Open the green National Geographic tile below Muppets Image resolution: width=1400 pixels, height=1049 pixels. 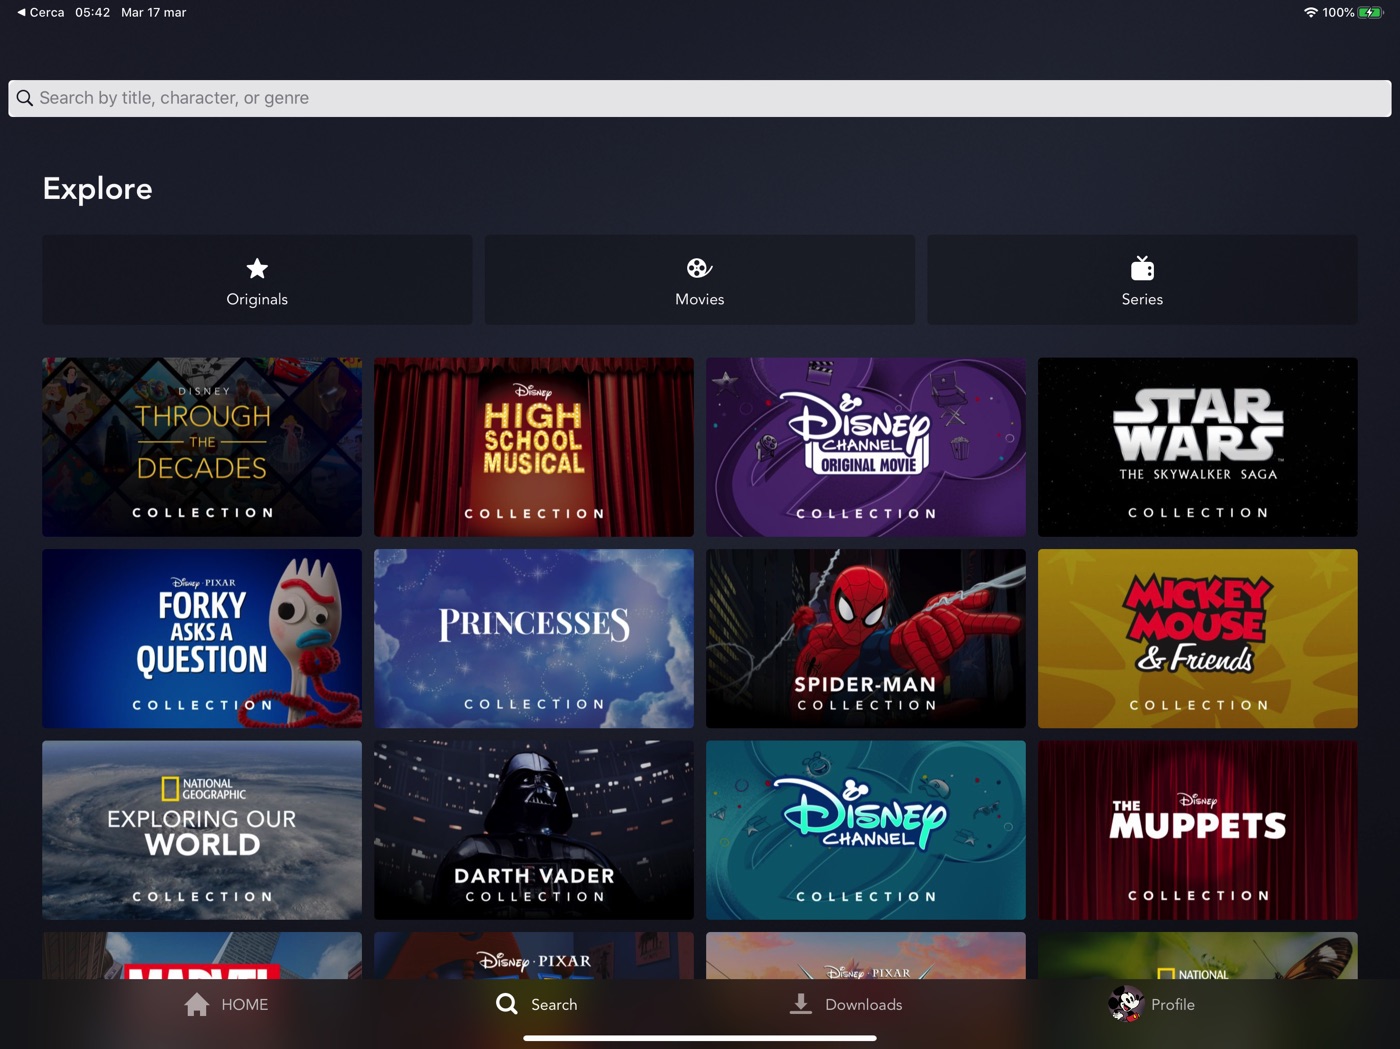point(1198,956)
